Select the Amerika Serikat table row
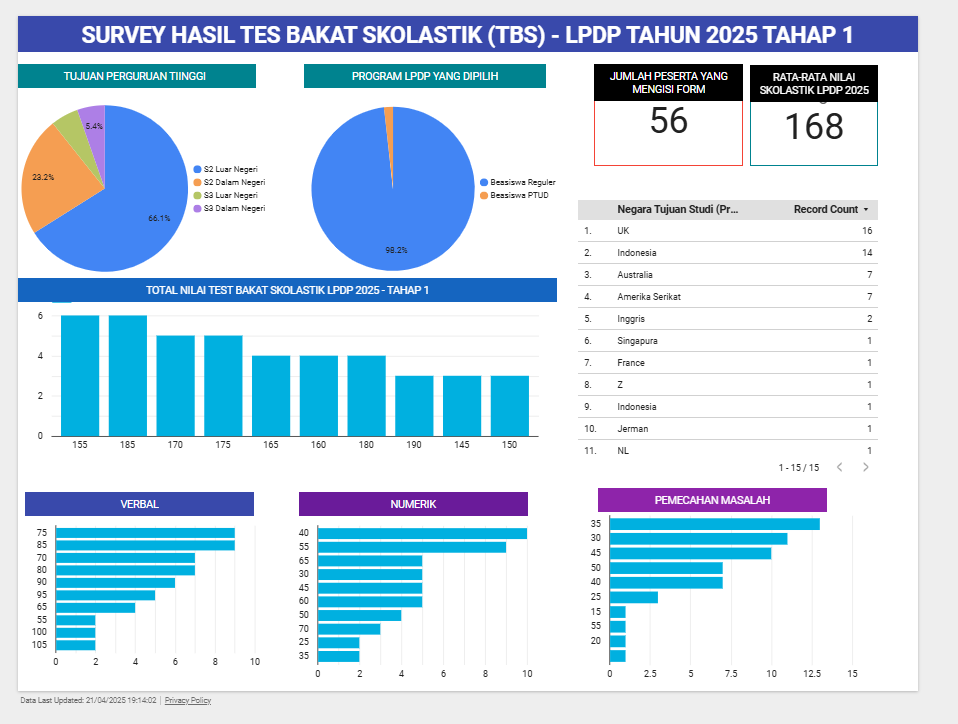The image size is (958, 724). click(728, 297)
